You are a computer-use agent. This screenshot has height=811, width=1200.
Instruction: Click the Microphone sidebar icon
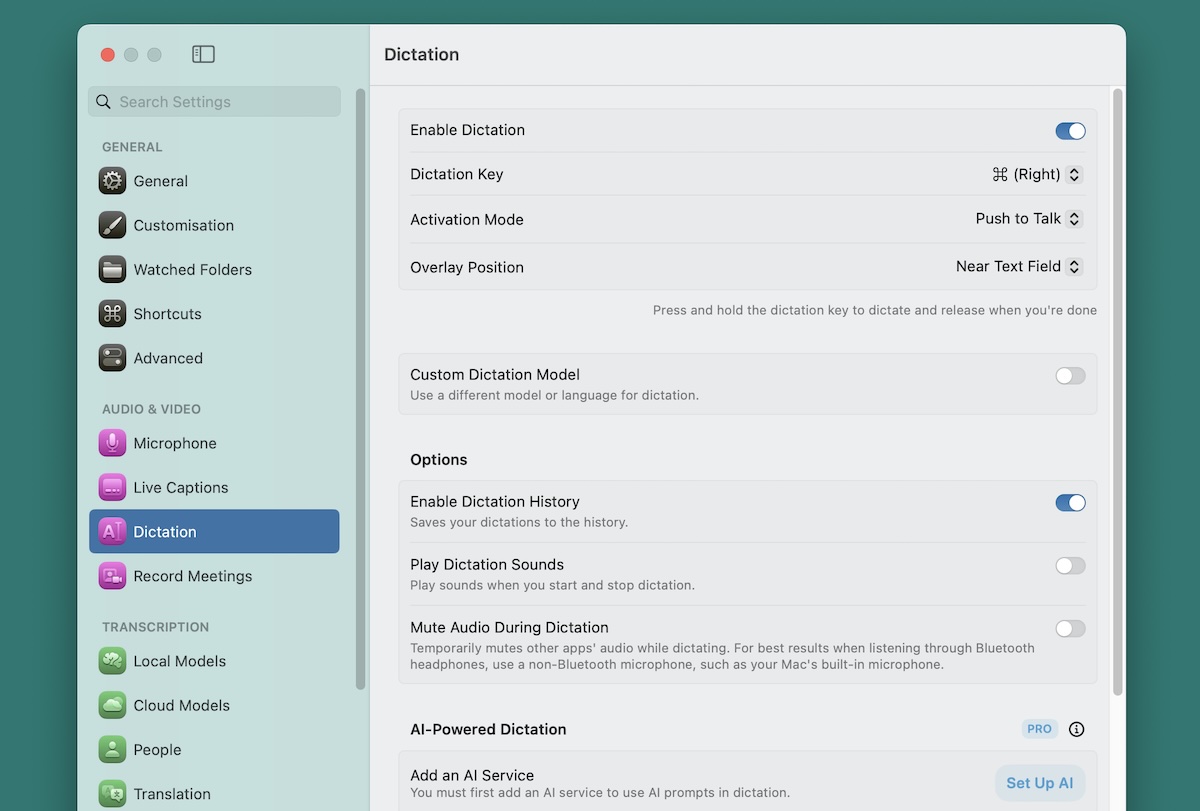(x=112, y=443)
